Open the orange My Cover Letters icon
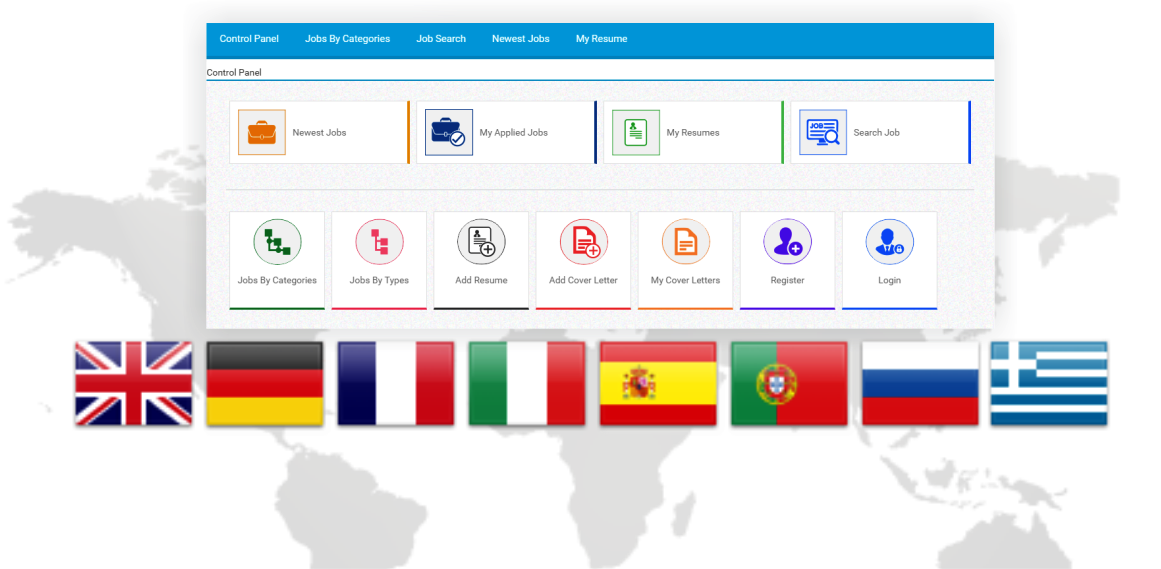 pos(686,242)
